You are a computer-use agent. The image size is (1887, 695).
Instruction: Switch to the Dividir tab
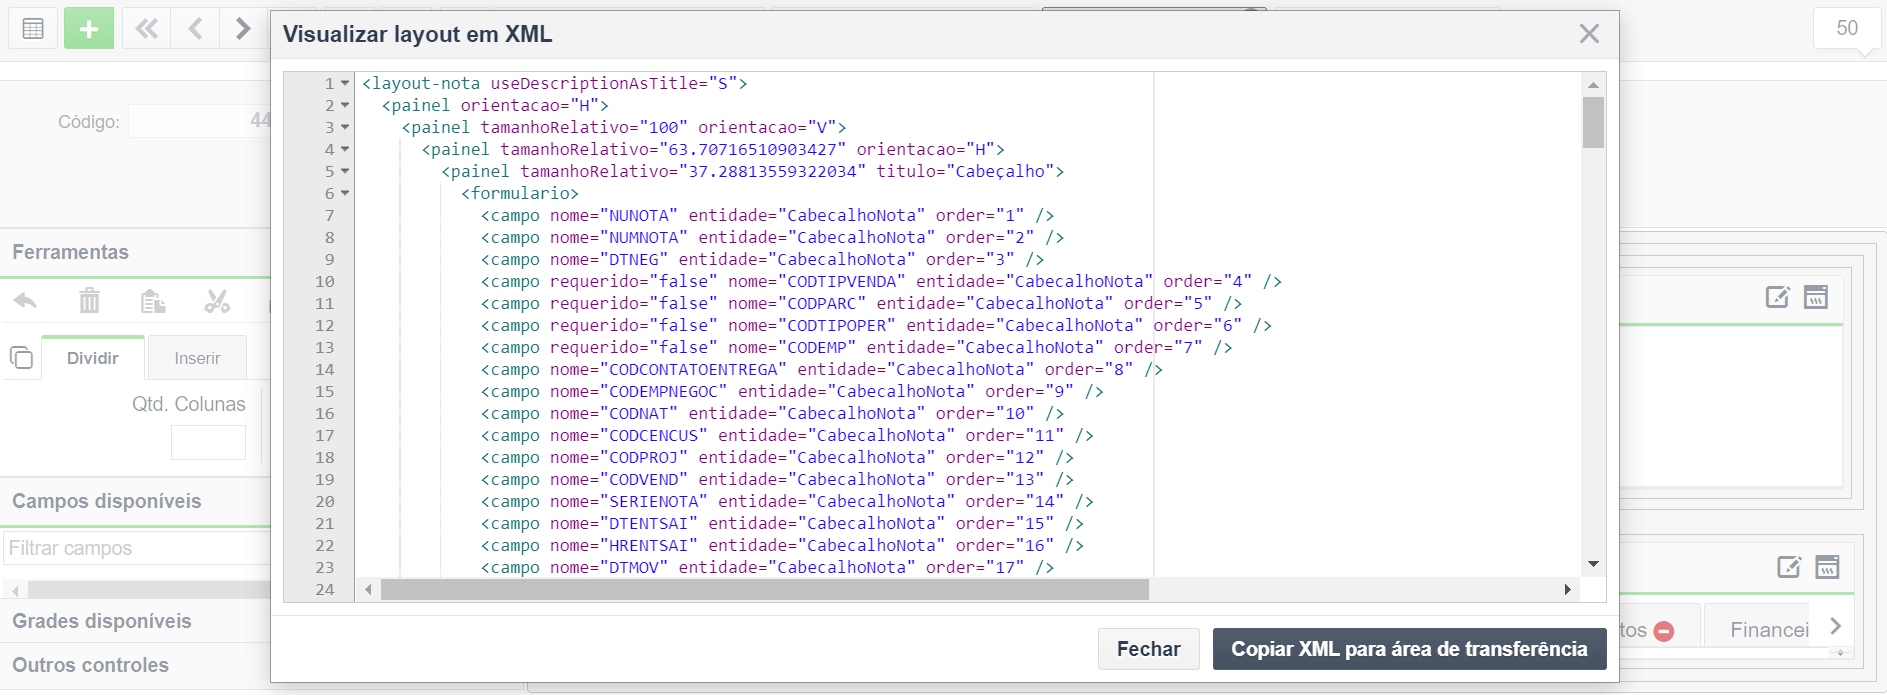click(93, 358)
